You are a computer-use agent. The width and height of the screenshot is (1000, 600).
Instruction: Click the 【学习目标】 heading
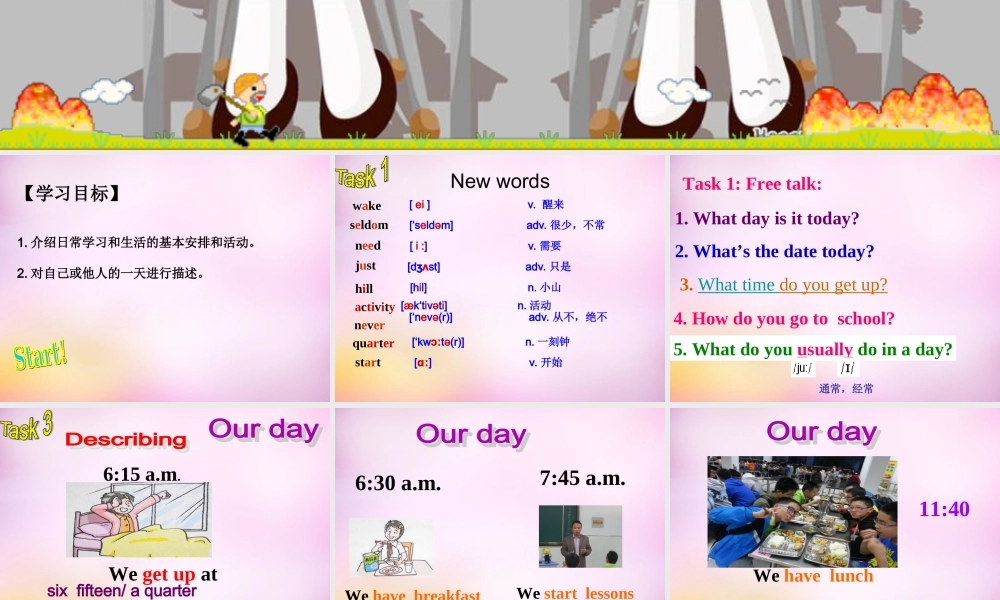coord(69,192)
